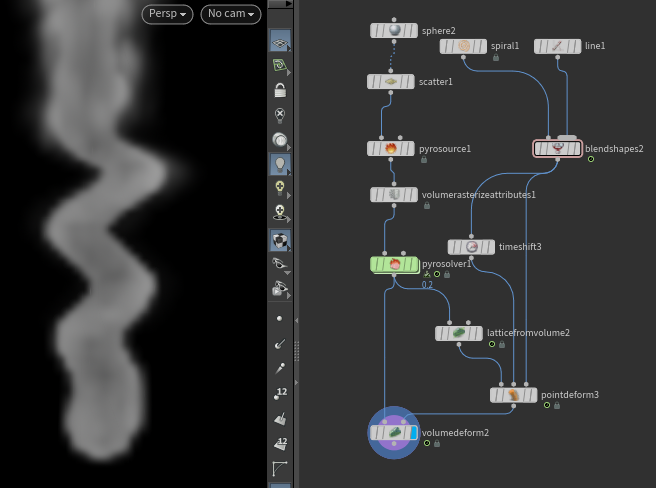
Task: Select the green pyrosolver1 node
Action: tap(394, 265)
